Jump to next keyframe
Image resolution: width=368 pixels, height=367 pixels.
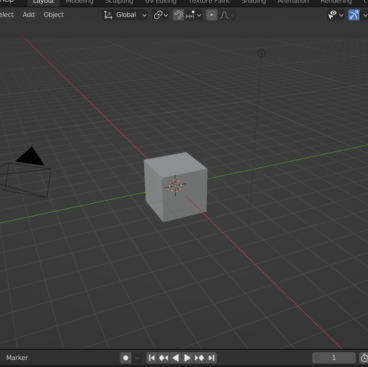pos(199,358)
